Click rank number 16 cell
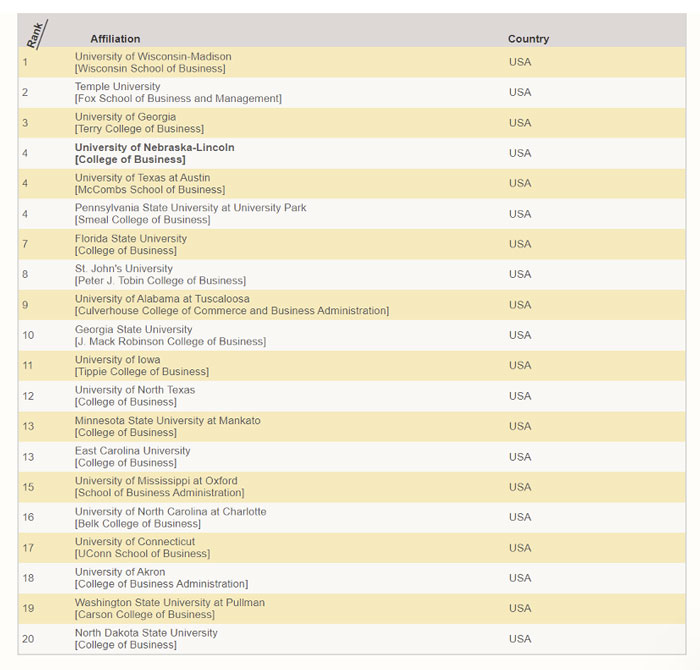Viewport: 700px width, 670px height. coord(28,517)
